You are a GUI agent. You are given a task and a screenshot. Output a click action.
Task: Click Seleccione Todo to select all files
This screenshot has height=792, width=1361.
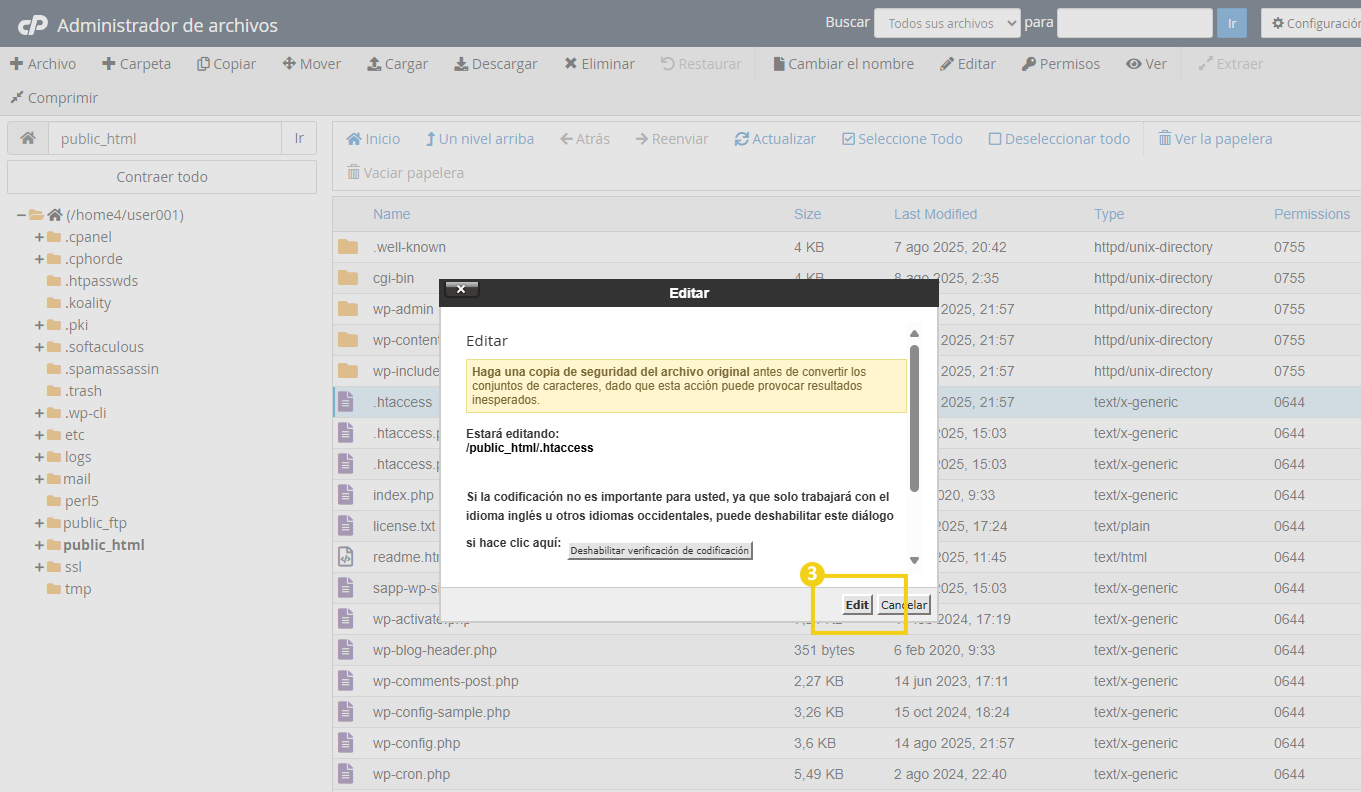pos(901,138)
